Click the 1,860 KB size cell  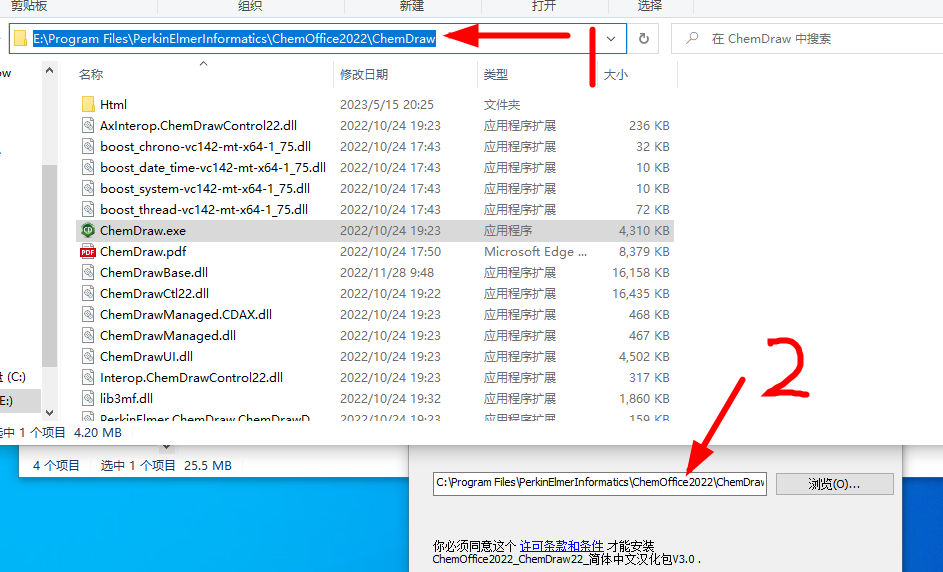644,398
